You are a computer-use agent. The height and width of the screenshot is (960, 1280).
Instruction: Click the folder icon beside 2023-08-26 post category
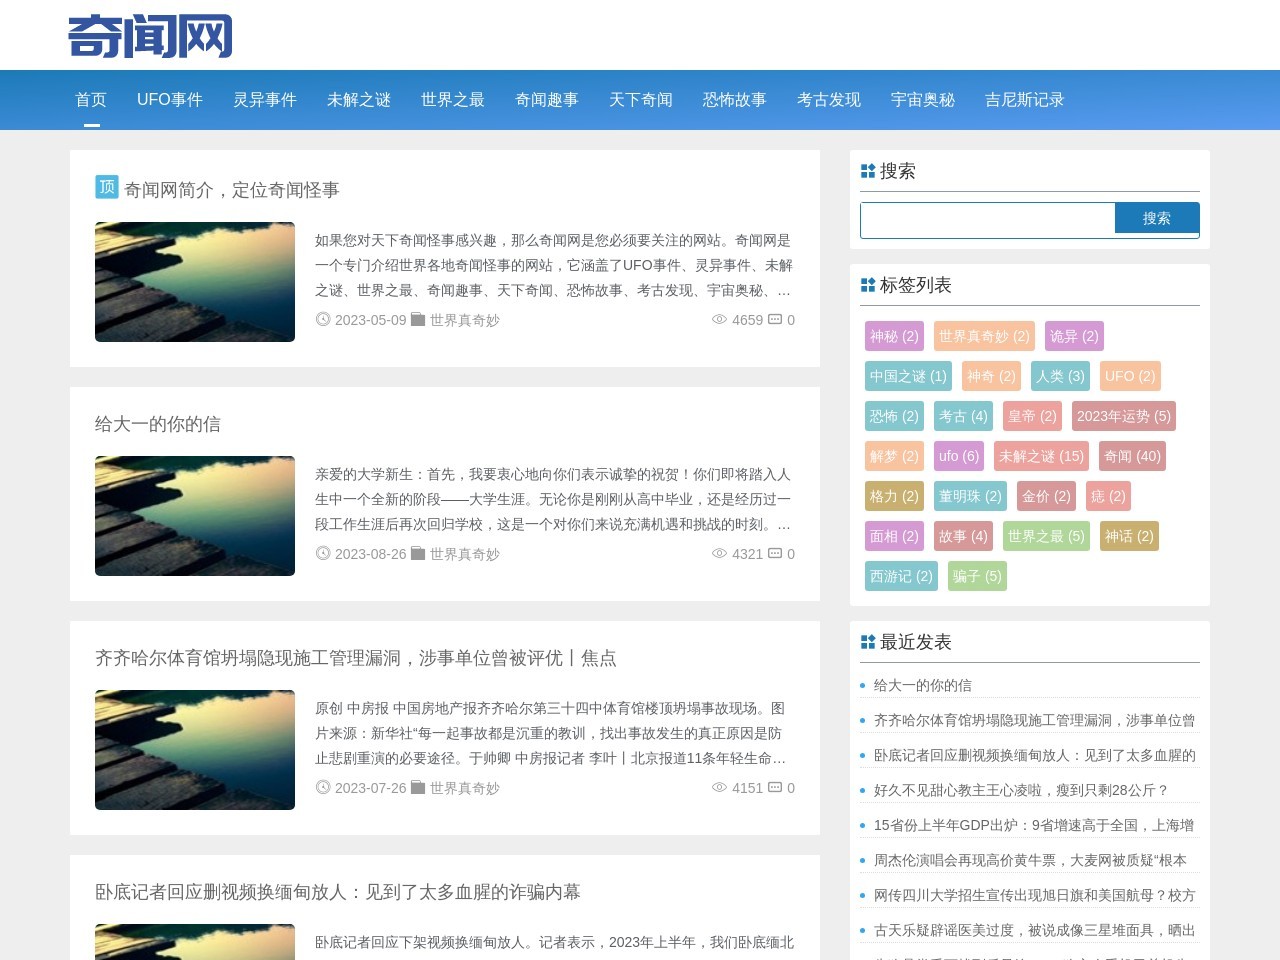pyautogui.click(x=418, y=554)
